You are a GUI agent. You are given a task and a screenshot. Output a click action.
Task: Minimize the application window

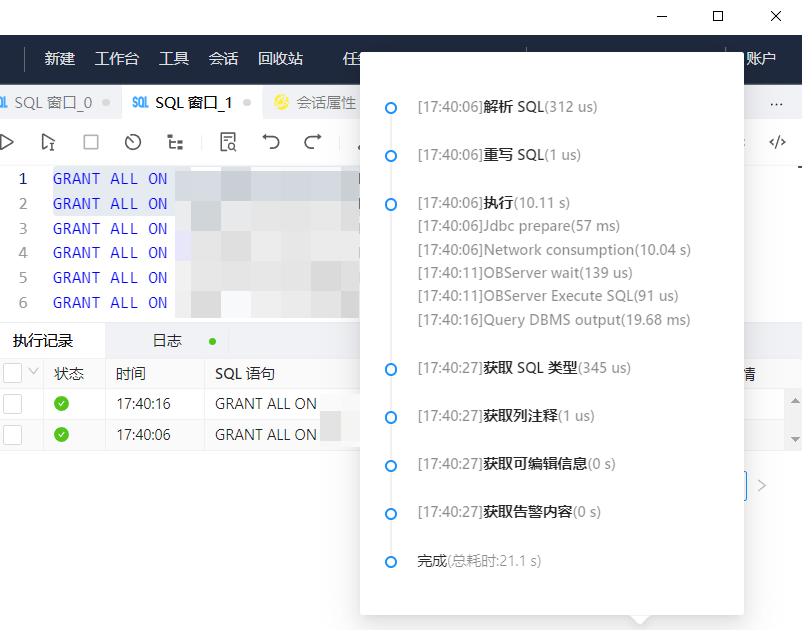coord(662,16)
